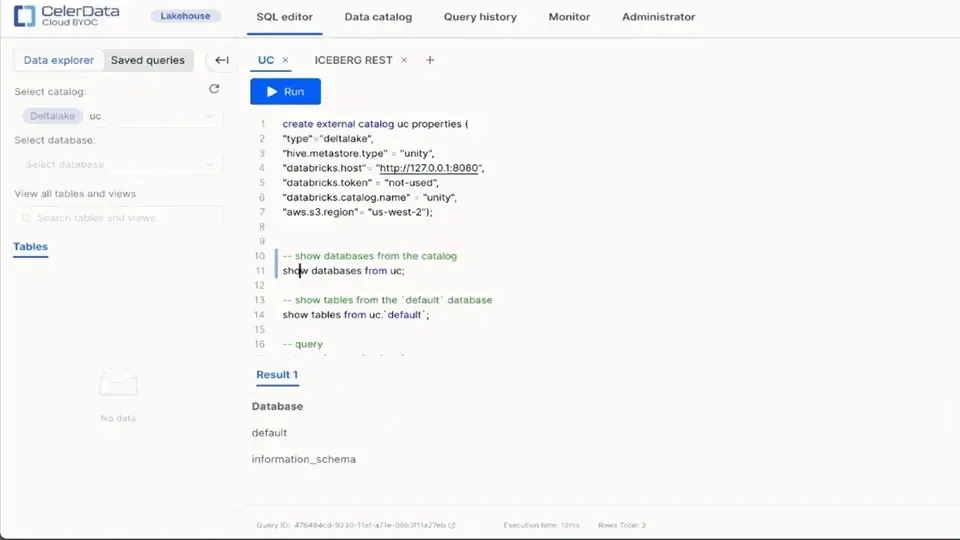
Task: Click the Search tables and views field
Action: 119,218
